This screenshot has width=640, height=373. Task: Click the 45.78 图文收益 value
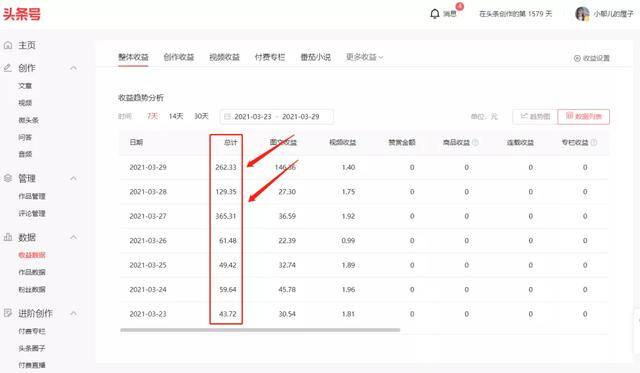(x=287, y=290)
